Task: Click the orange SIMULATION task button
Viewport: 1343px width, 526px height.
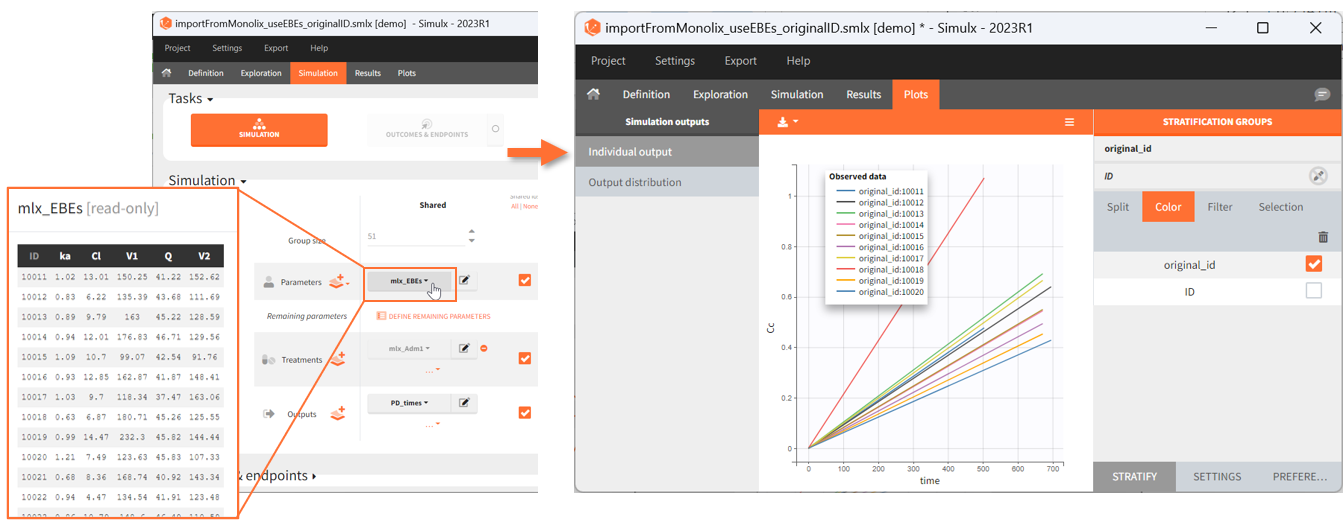Action: [259, 130]
